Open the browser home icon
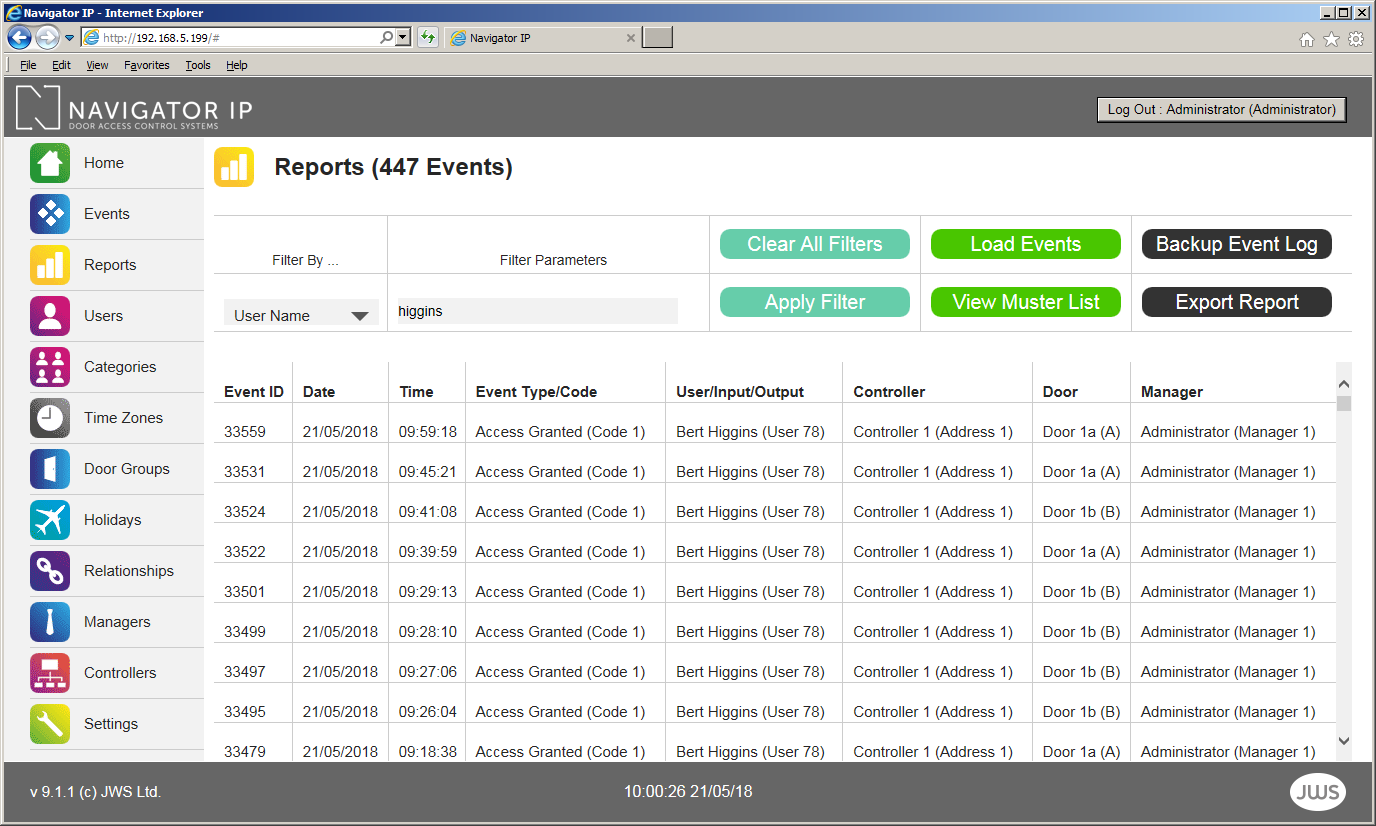This screenshot has height=826, width=1376. point(1306,39)
